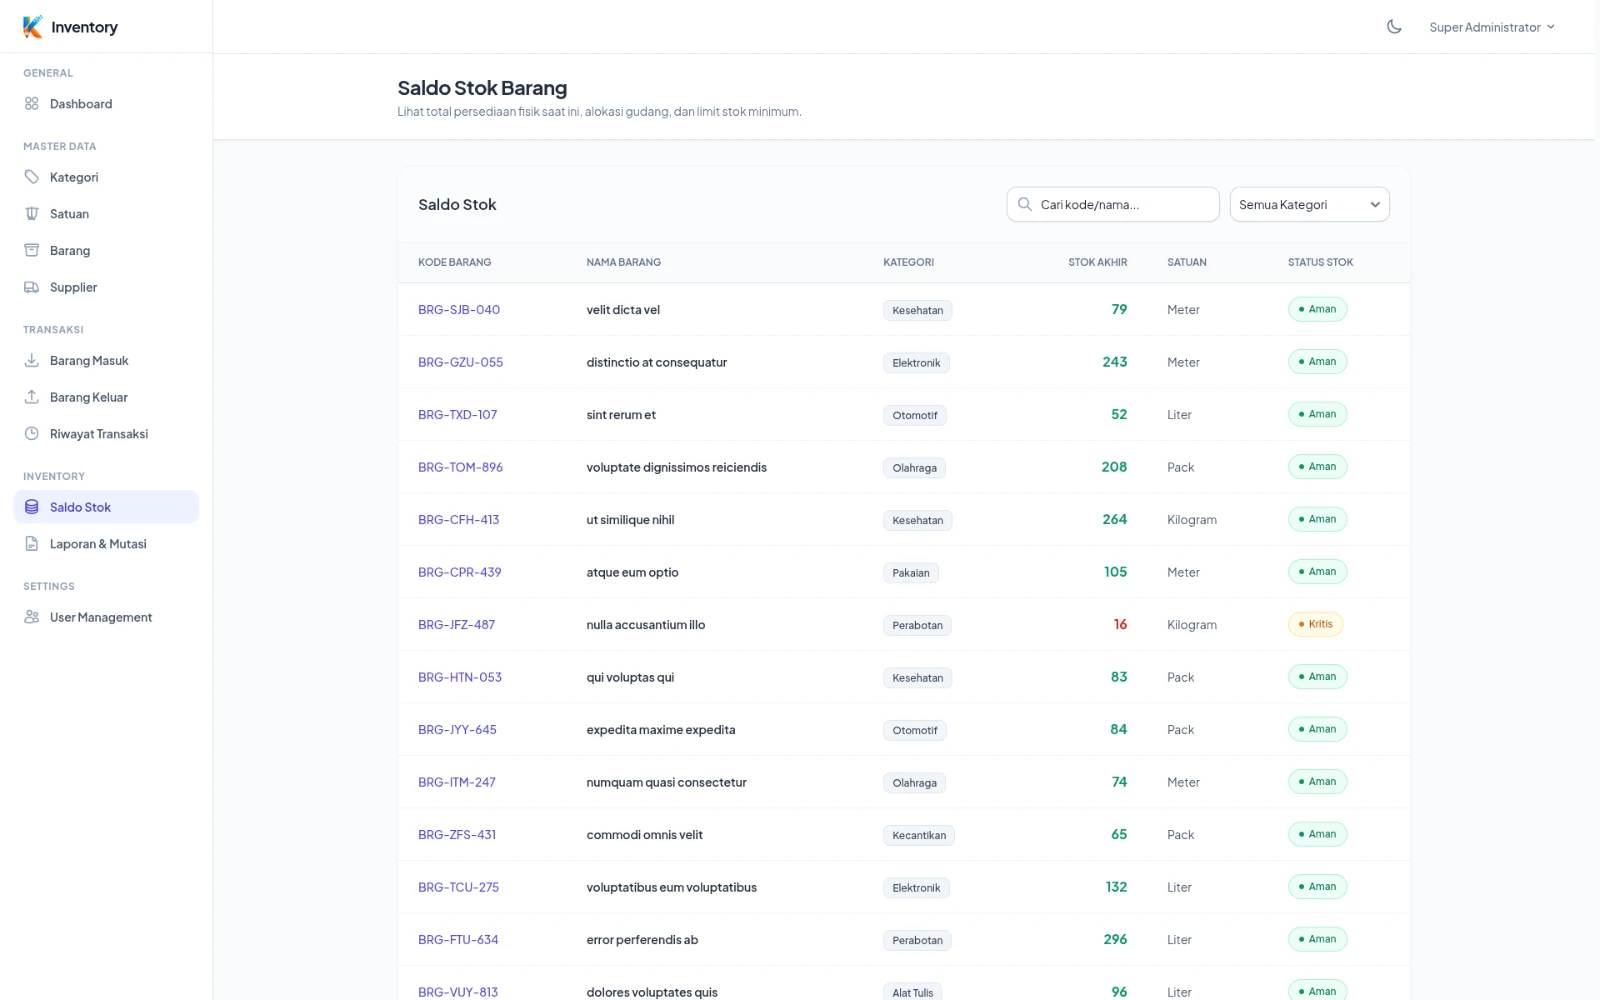The height and width of the screenshot is (1000, 1600).
Task: Select Laporan & Mutasi in sidebar
Action: click(x=106, y=544)
